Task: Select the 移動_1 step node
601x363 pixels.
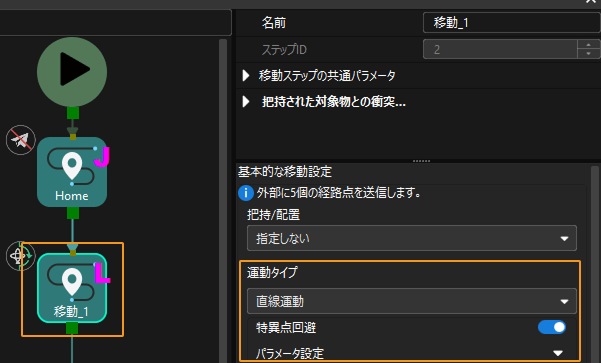Action: coord(72,288)
